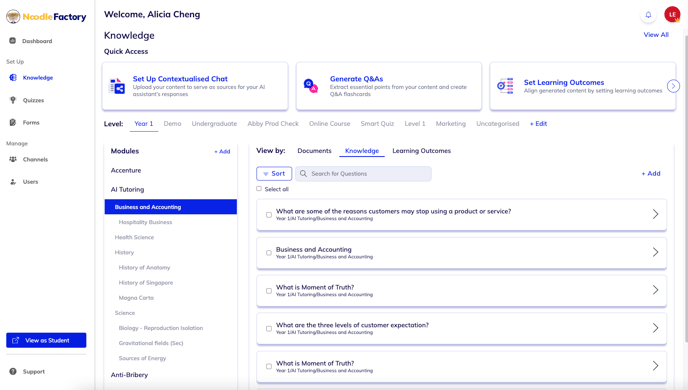Screen dimensions: 688x390
Task: Advance Quick Access cards with the right arrow
Action: 673,86
